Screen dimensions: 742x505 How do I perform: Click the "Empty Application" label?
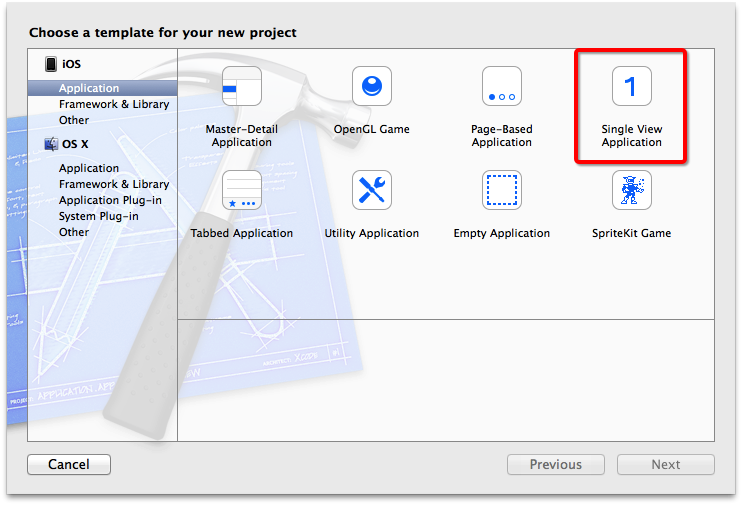[x=502, y=233]
